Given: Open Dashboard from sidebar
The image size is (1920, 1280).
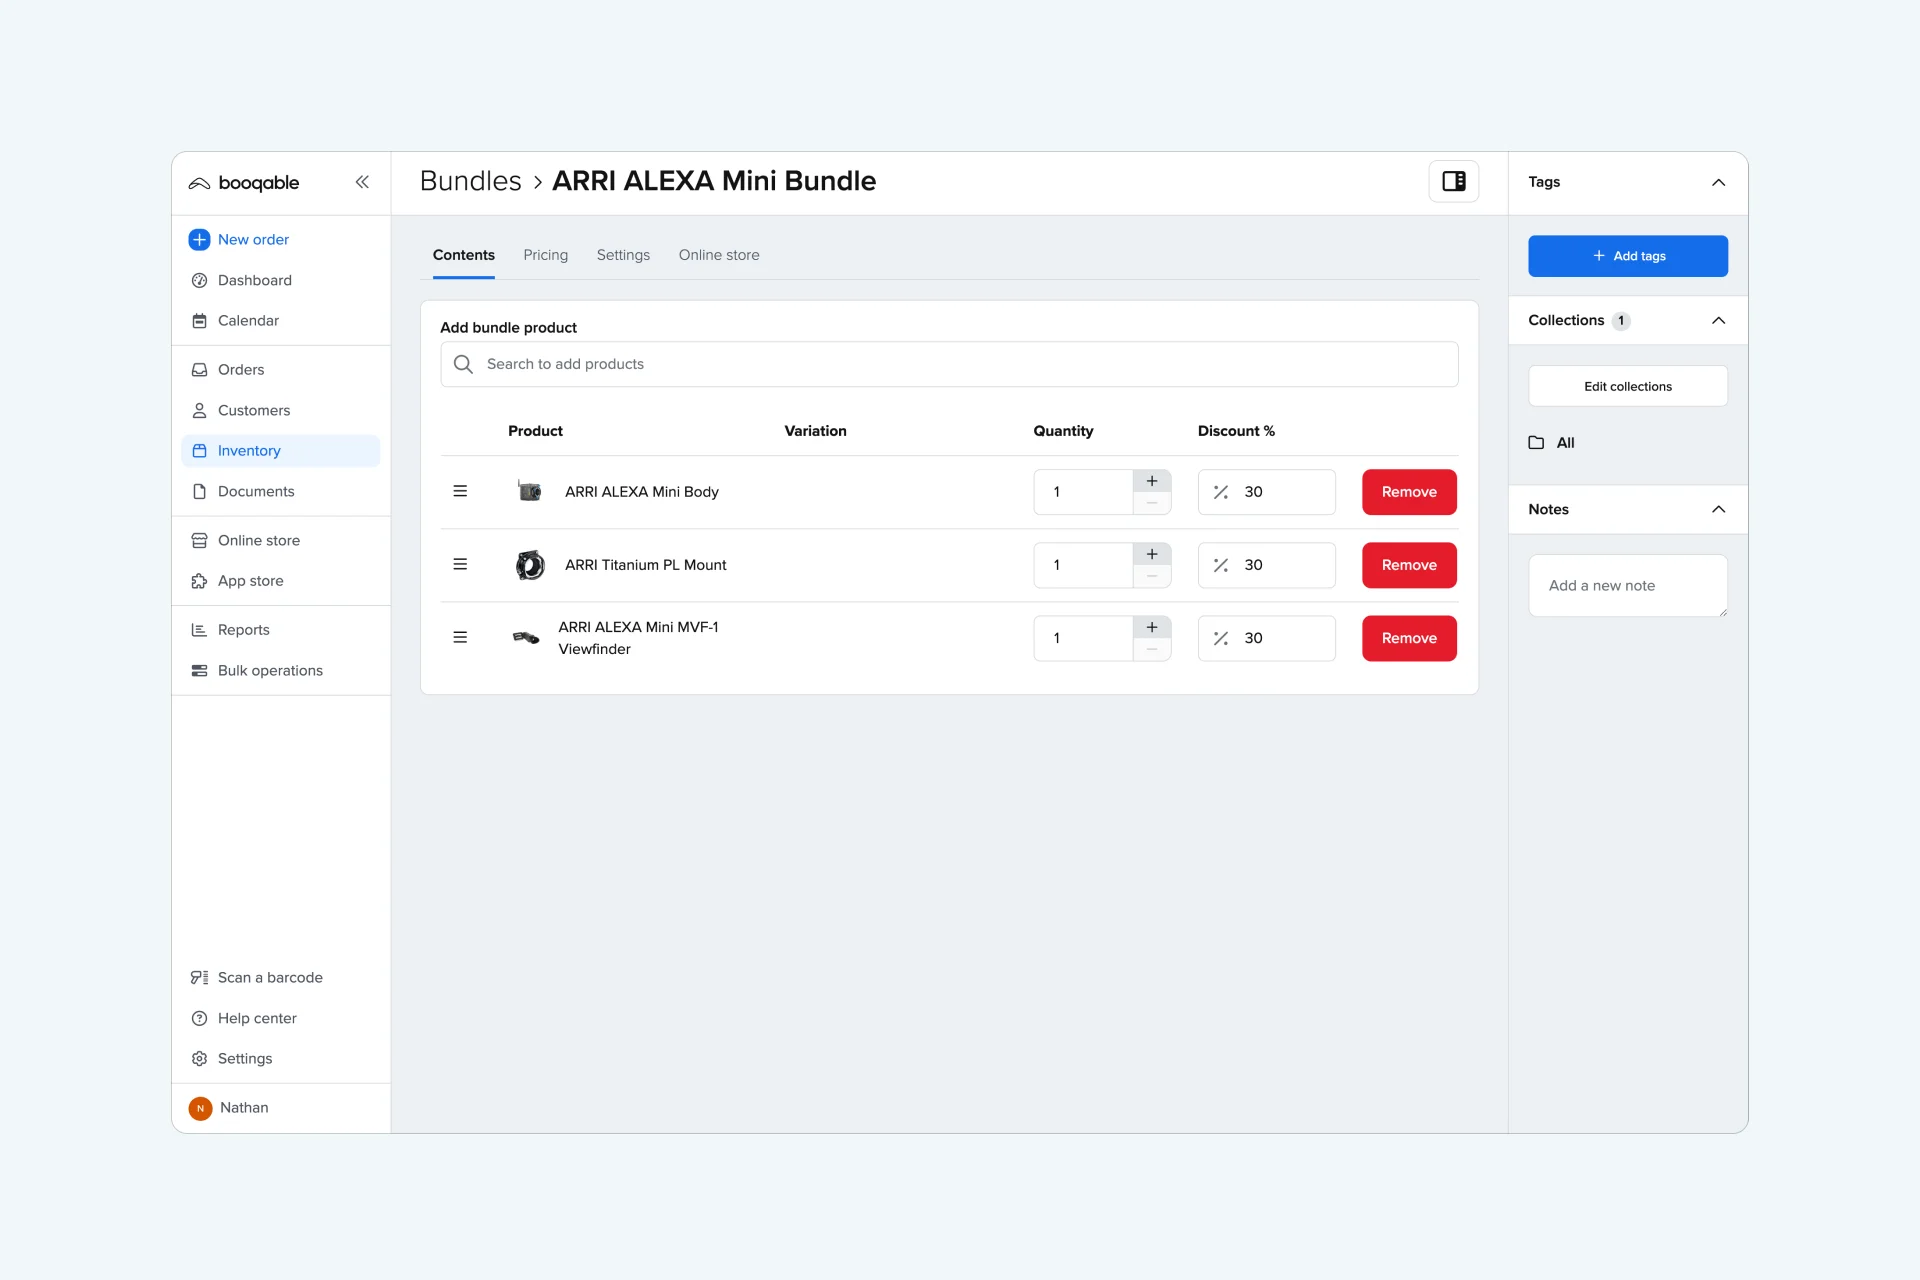Looking at the screenshot, I should point(254,281).
